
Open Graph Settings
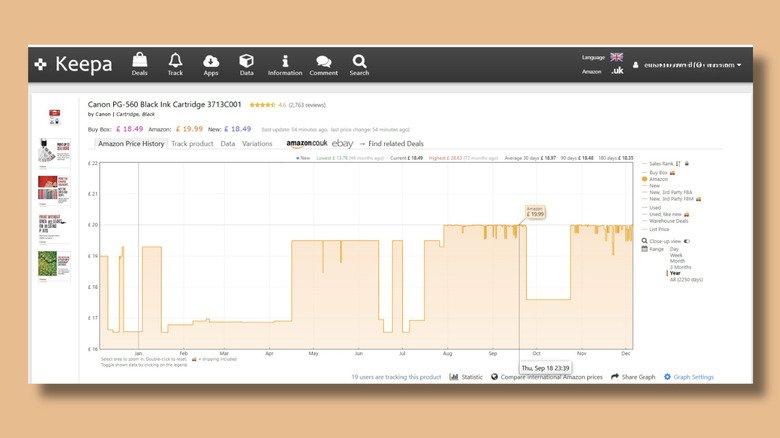[689, 377]
